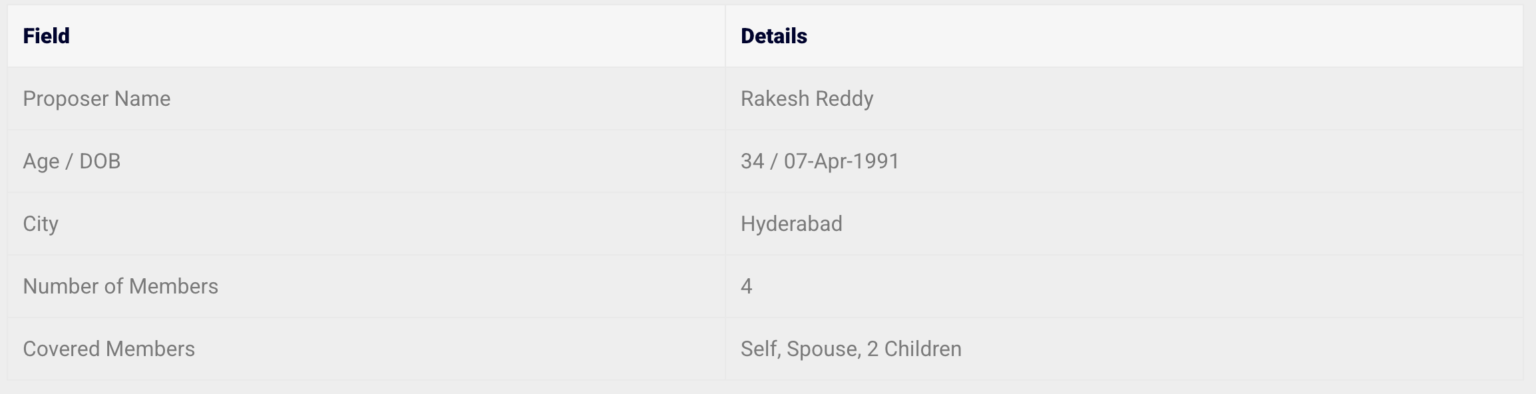The image size is (1536, 394).
Task: Click the DOB text in field label
Action: tap(100, 161)
